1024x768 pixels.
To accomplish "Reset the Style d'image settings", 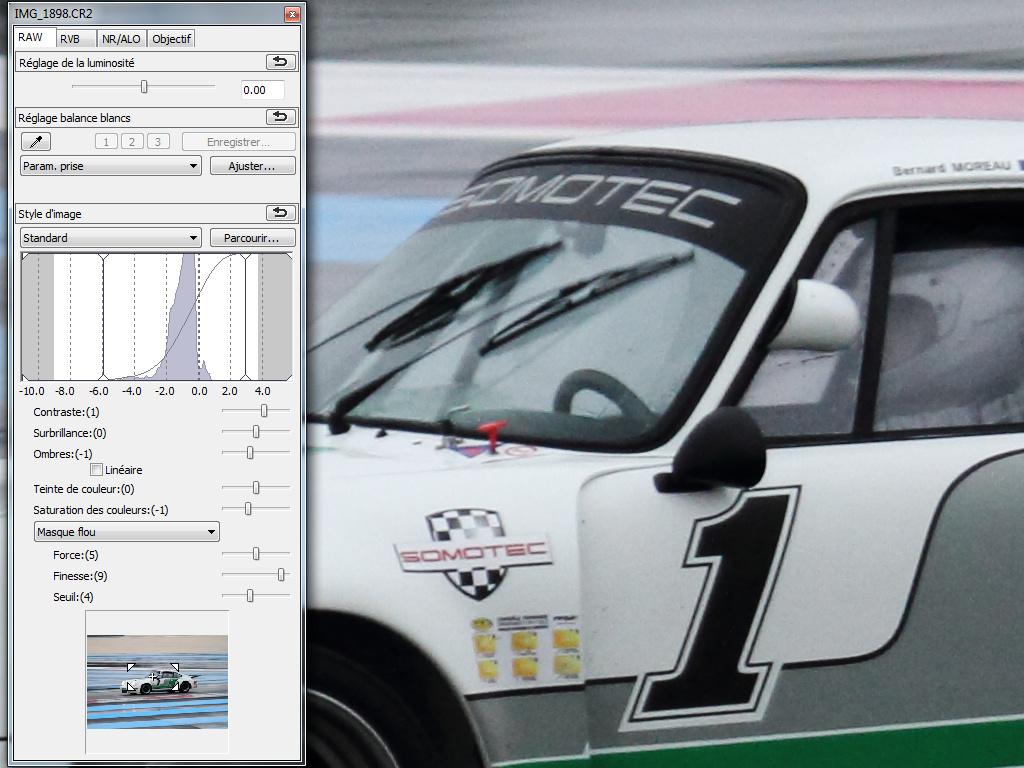I will pyautogui.click(x=281, y=213).
